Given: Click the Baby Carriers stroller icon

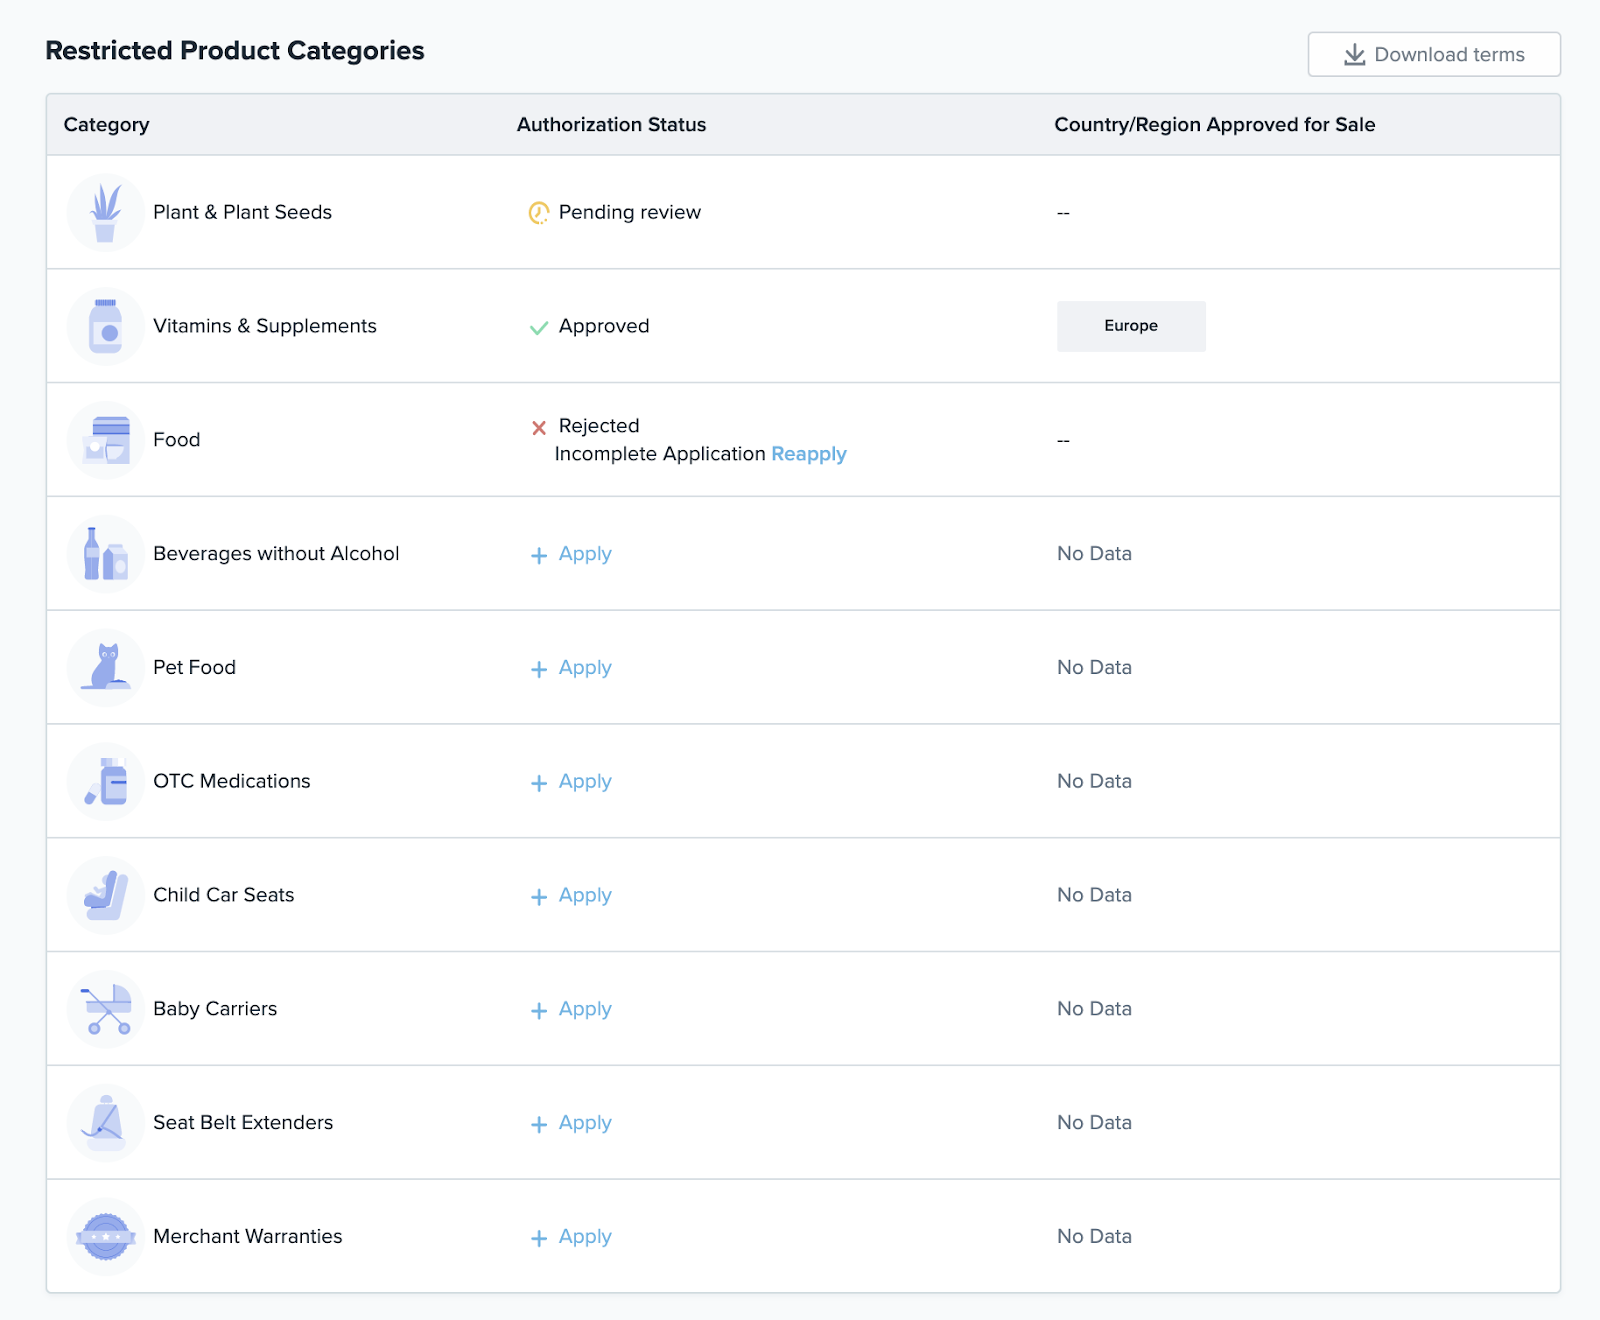Looking at the screenshot, I should tap(105, 1010).
